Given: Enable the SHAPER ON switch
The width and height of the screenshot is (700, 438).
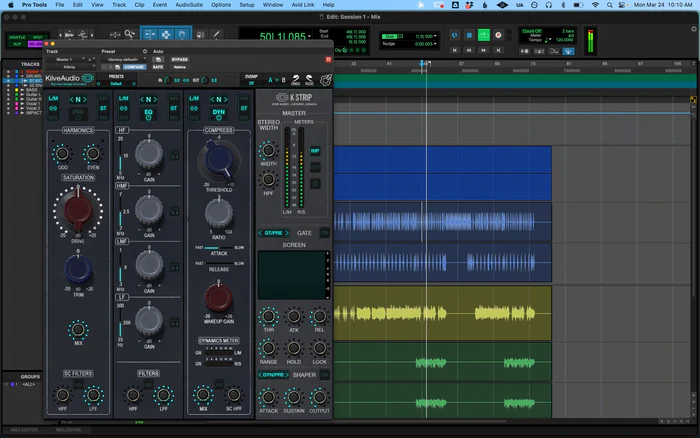Looking at the screenshot, I should point(323,375).
